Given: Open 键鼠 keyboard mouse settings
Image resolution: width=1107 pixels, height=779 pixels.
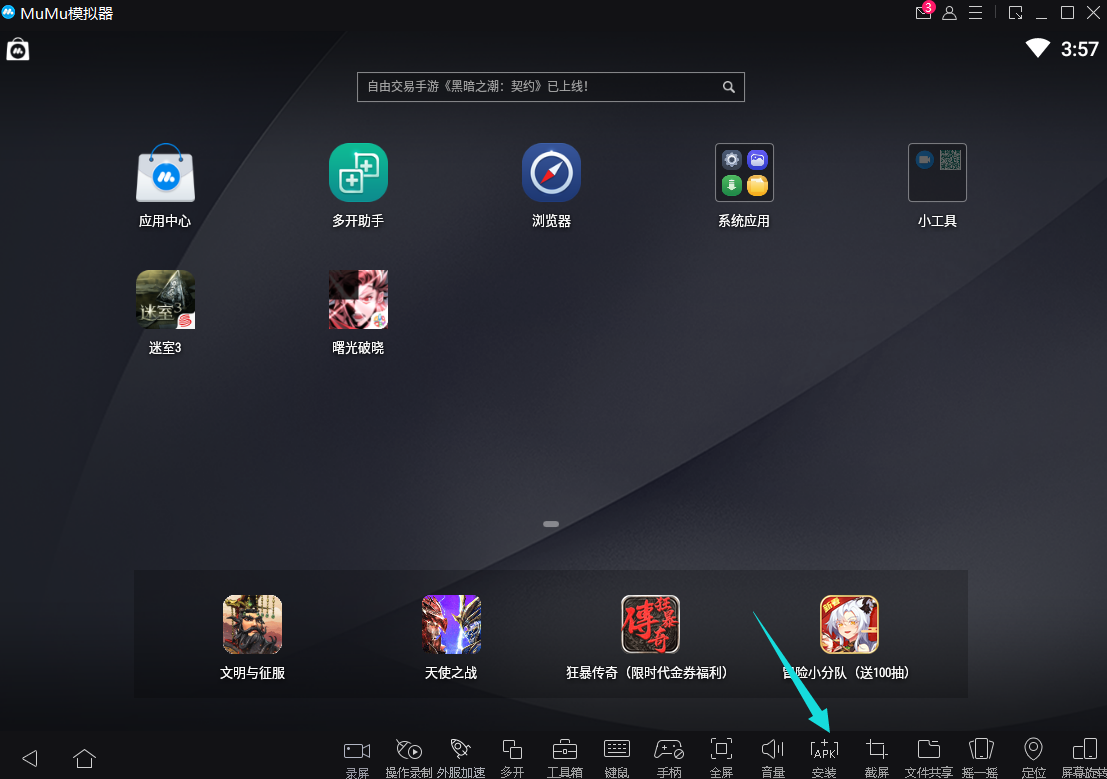Looking at the screenshot, I should [617, 758].
